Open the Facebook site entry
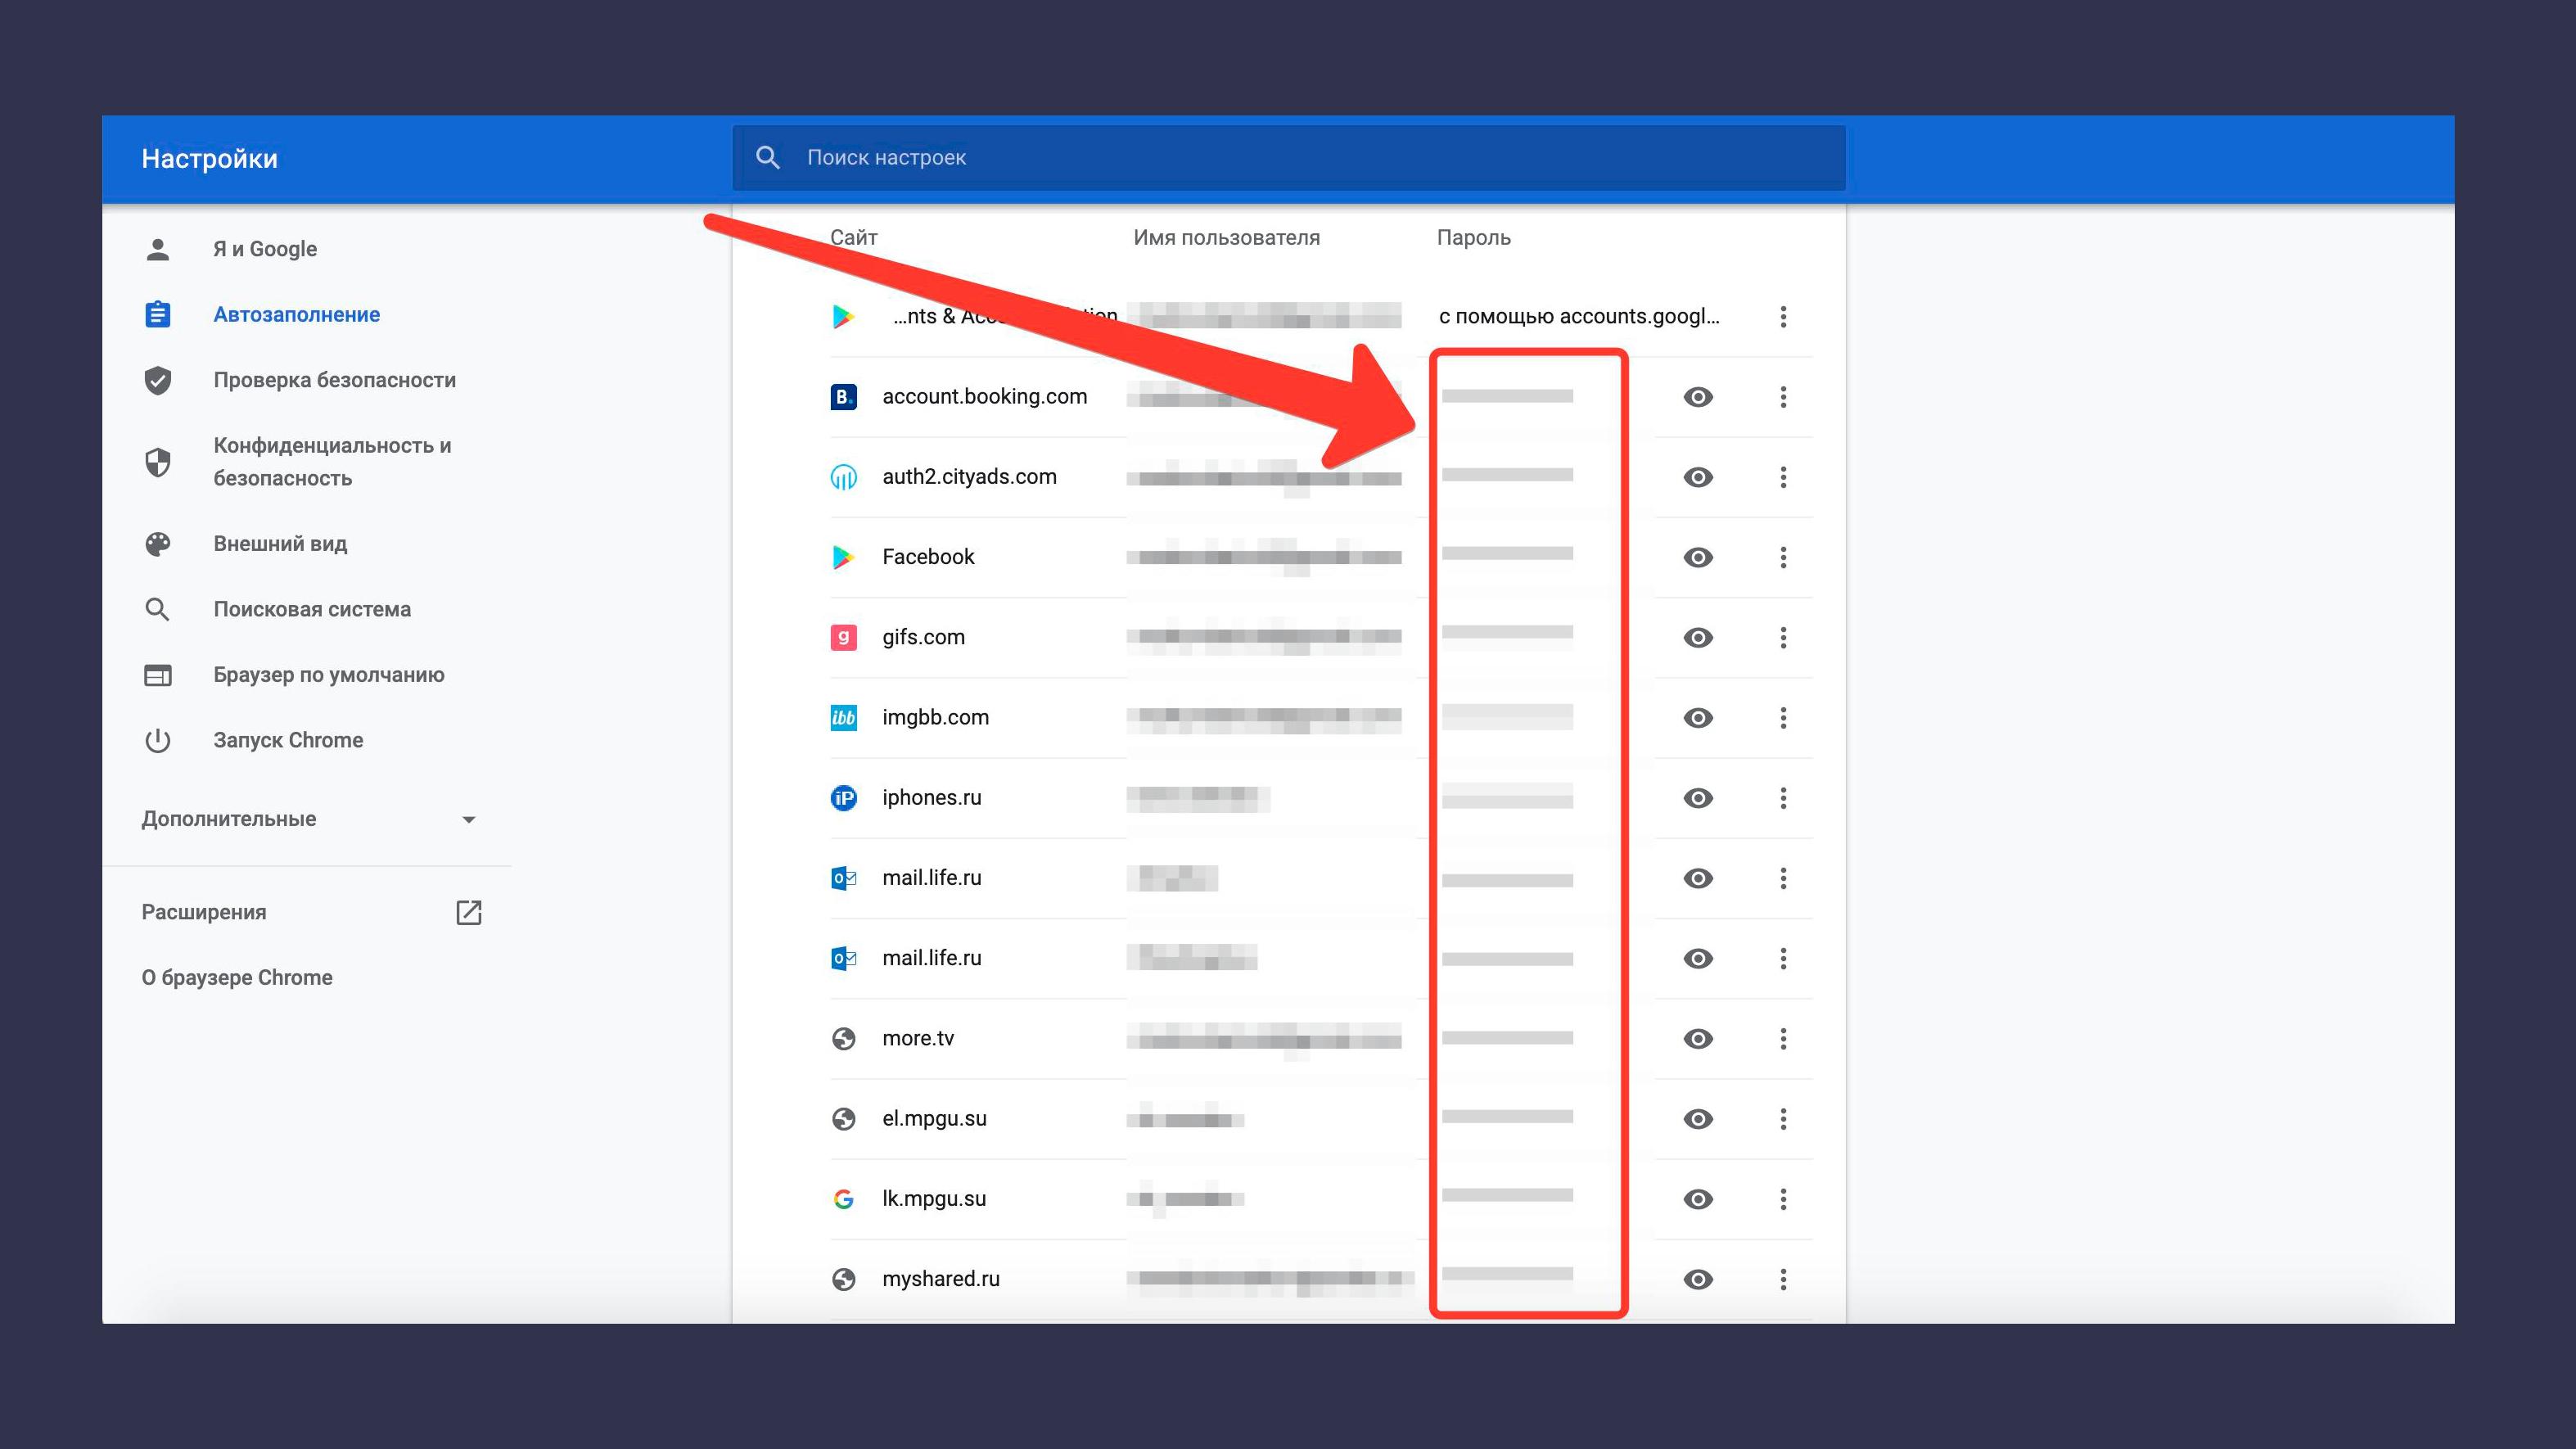This screenshot has width=2576, height=1449. click(x=928, y=557)
